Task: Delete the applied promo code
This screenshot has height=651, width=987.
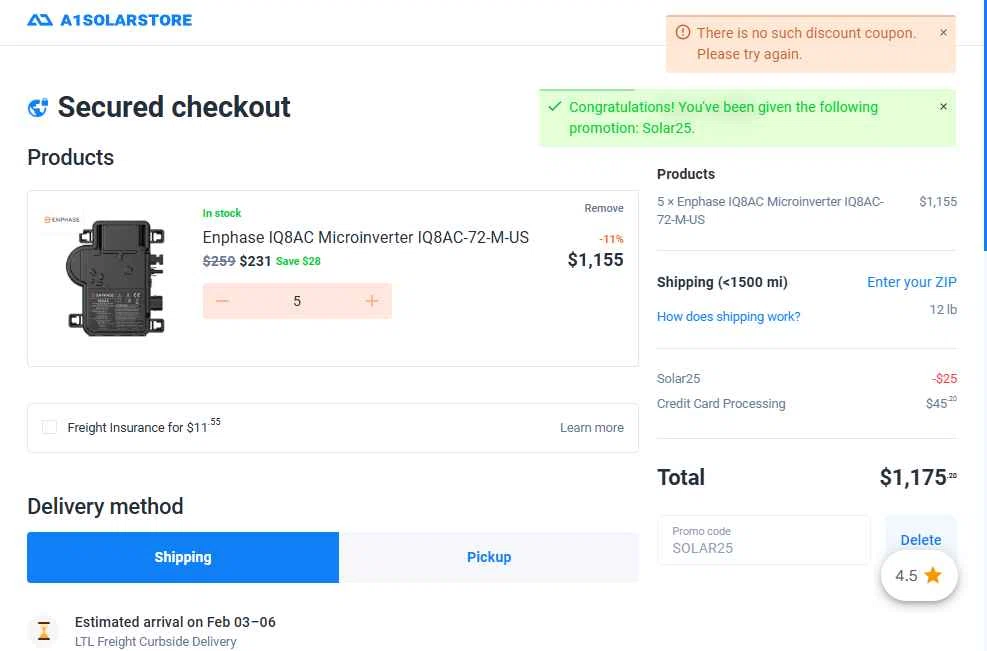Action: (920, 540)
